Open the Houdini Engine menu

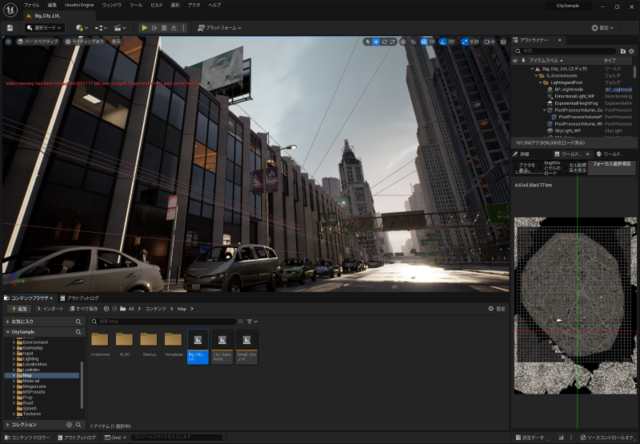pos(79,5)
